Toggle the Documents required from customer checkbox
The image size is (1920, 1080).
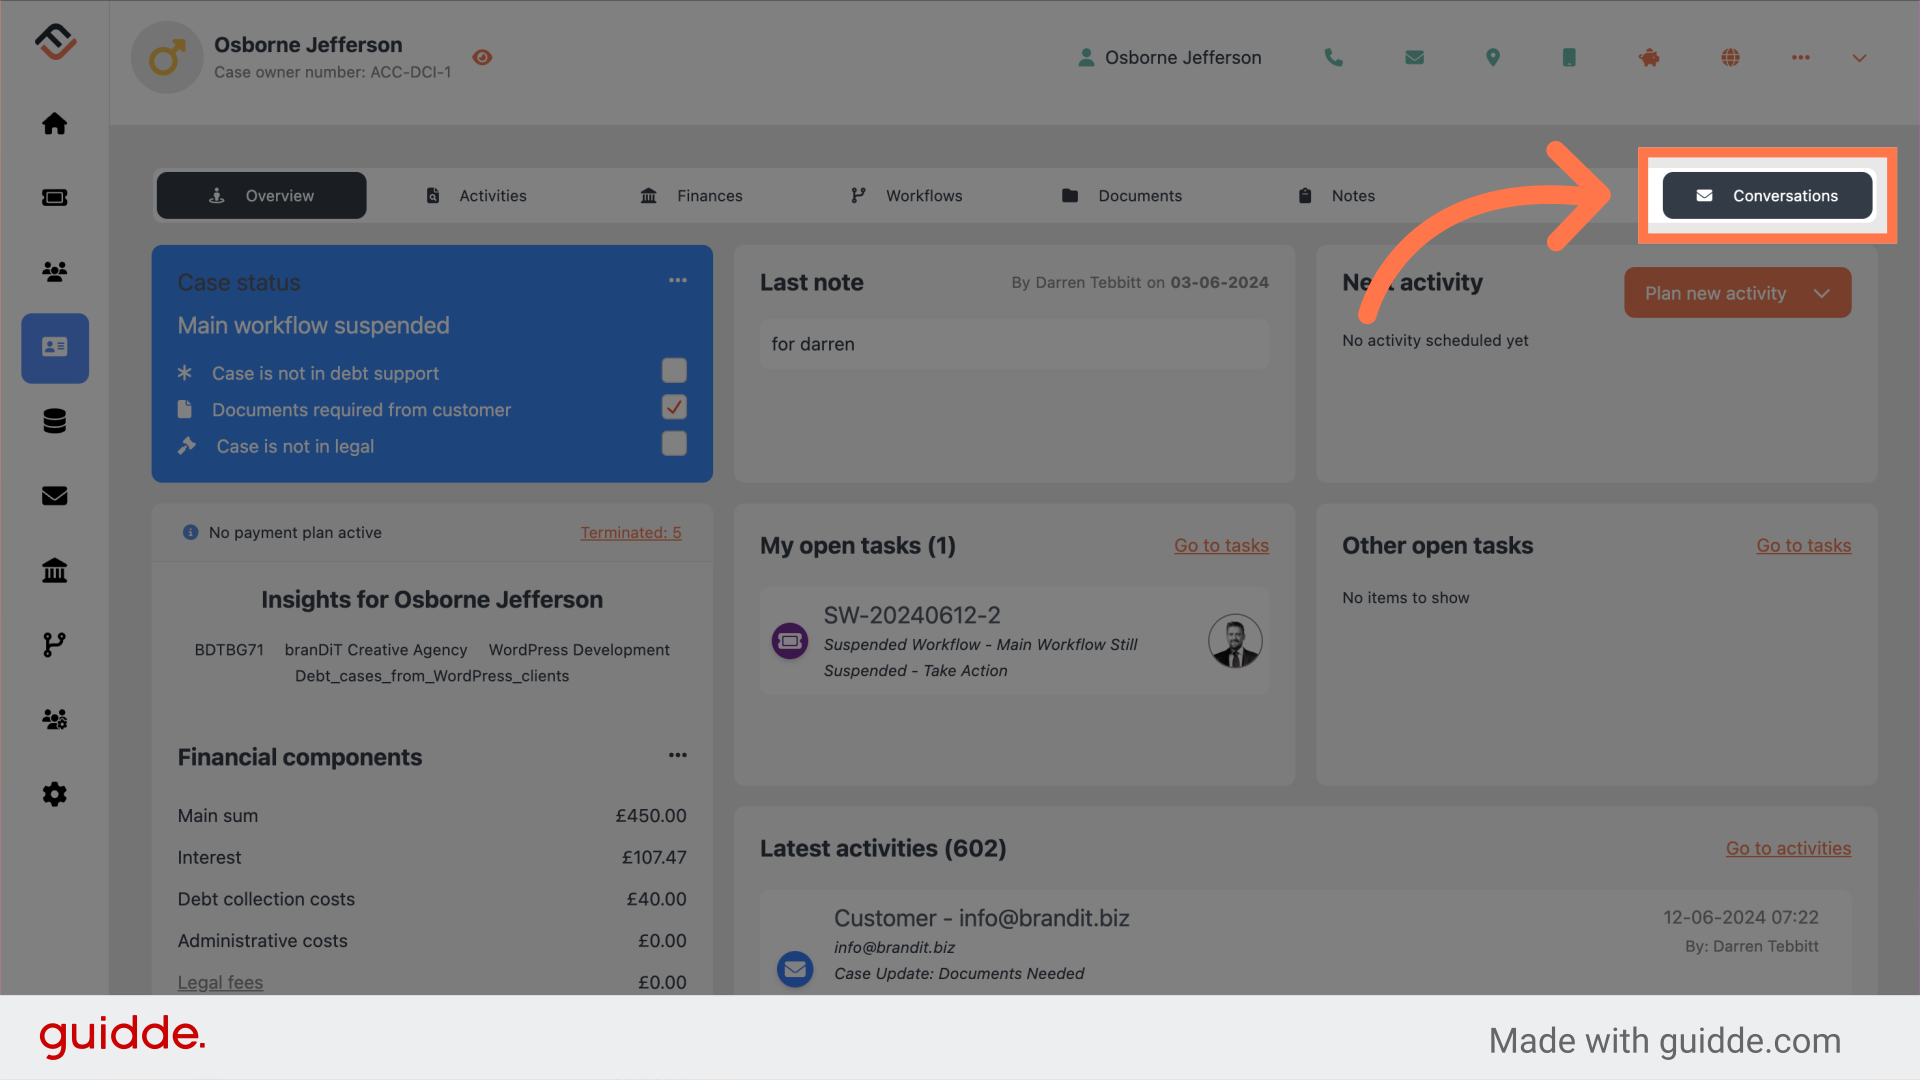[x=674, y=406]
